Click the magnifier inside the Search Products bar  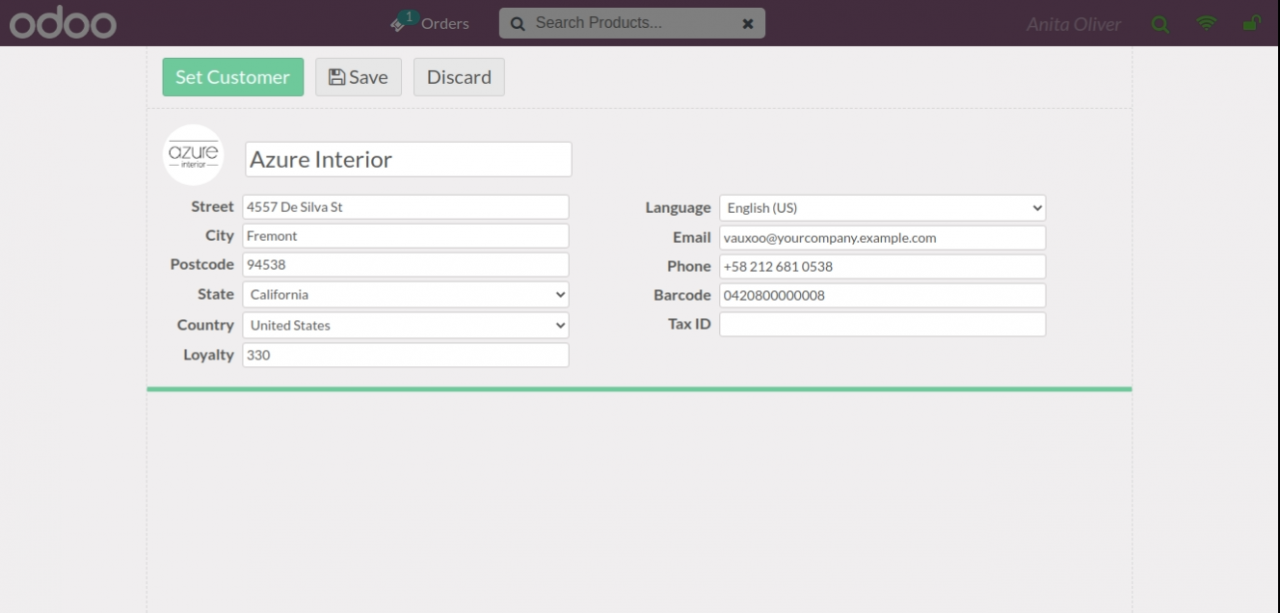click(517, 23)
